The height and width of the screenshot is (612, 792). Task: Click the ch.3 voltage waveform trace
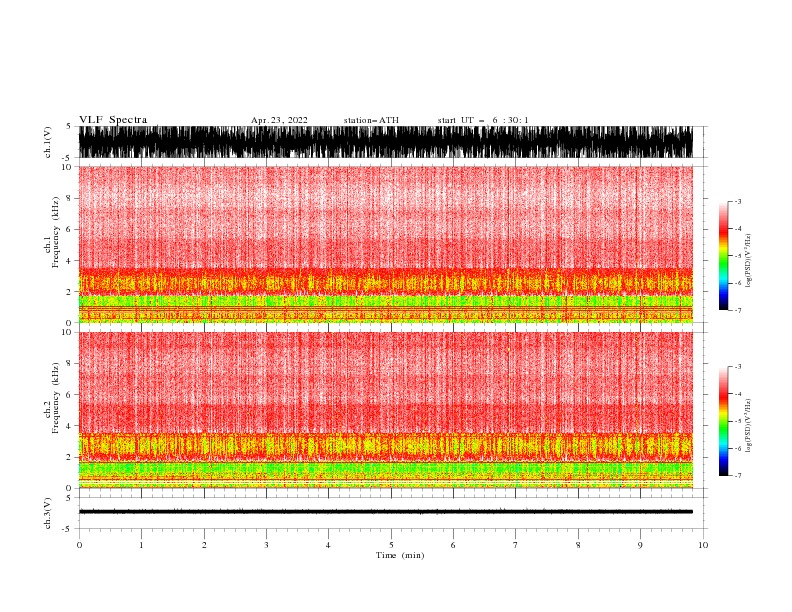click(386, 512)
